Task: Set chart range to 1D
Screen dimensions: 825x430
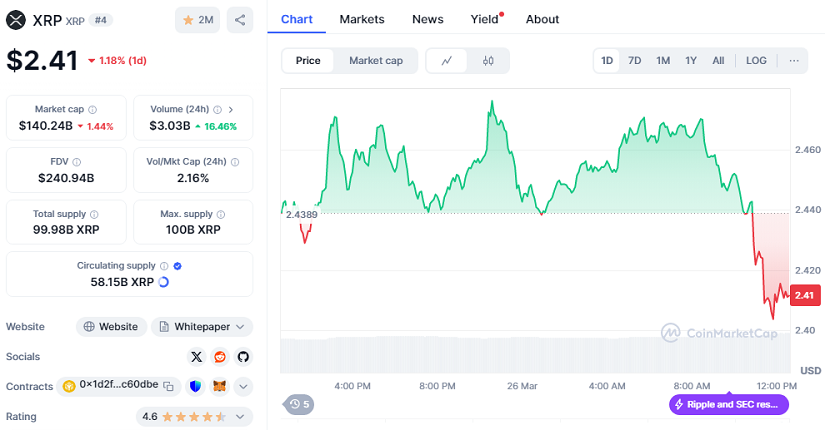Action: [x=607, y=61]
